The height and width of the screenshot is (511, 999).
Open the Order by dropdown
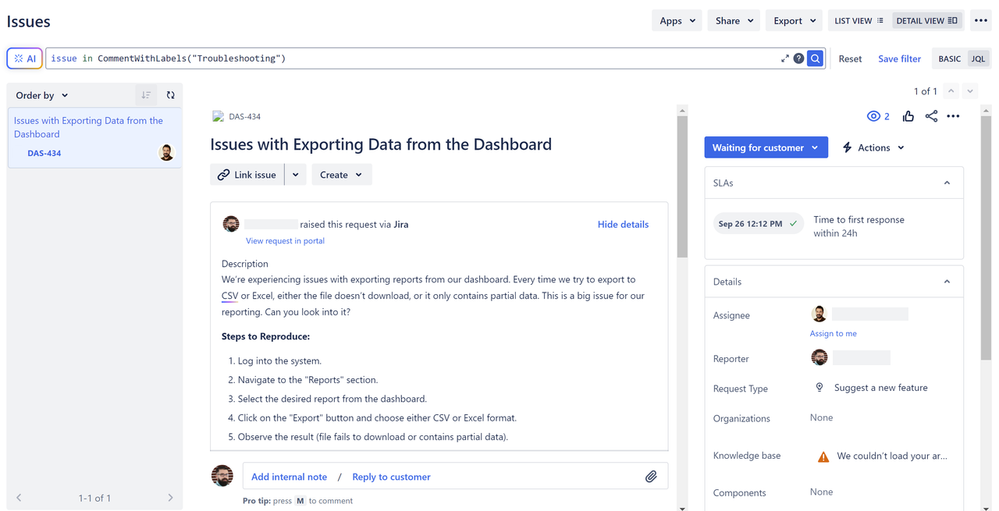click(42, 96)
